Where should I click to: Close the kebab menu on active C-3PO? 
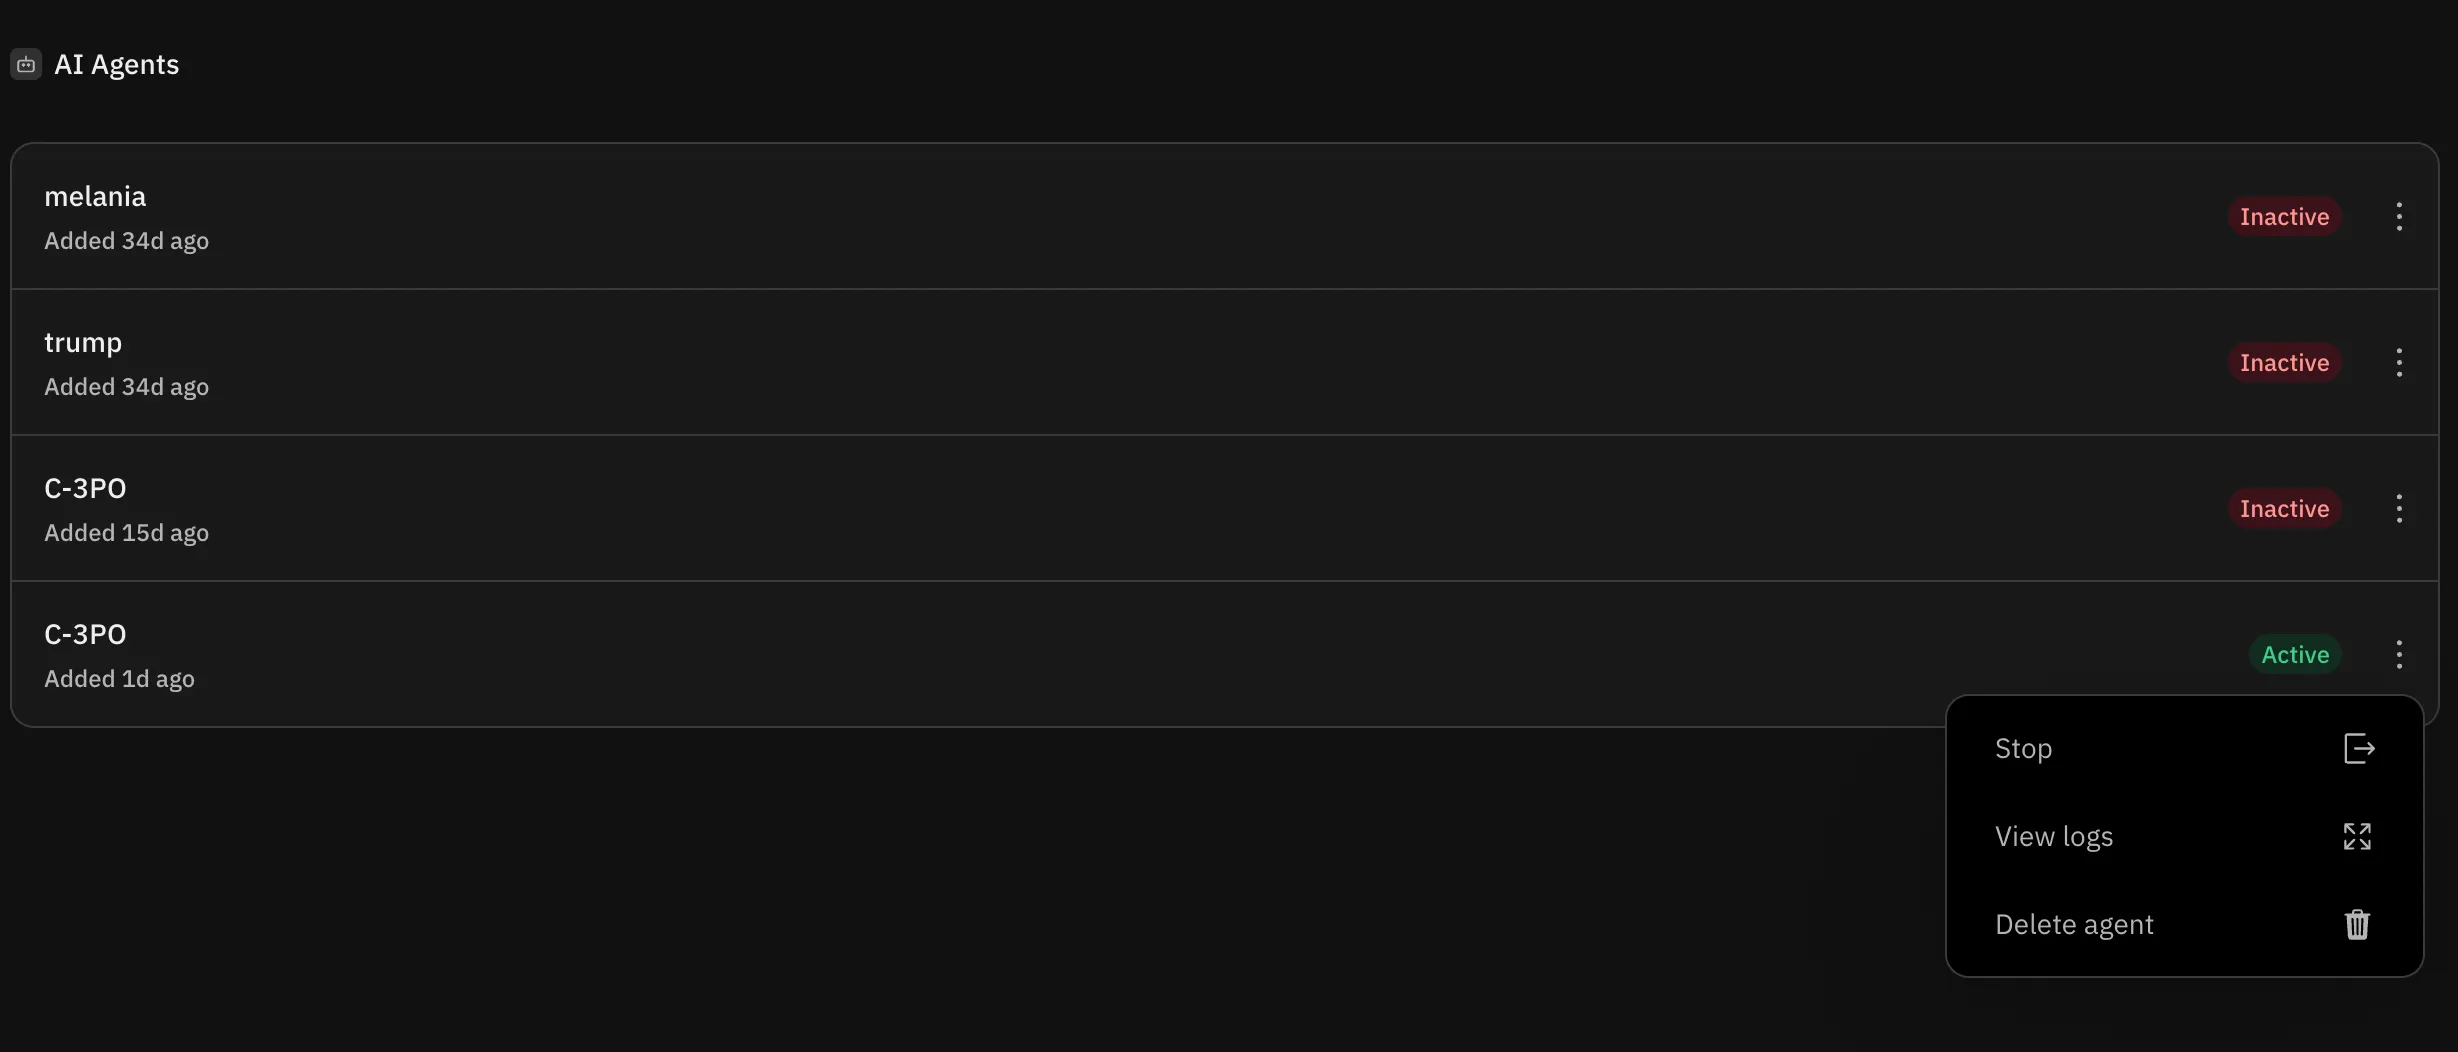tap(2399, 655)
